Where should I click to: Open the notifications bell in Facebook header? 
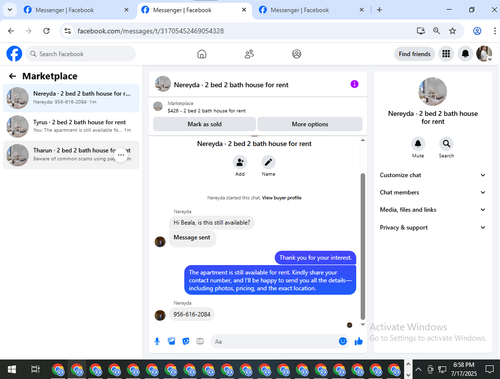[465, 54]
